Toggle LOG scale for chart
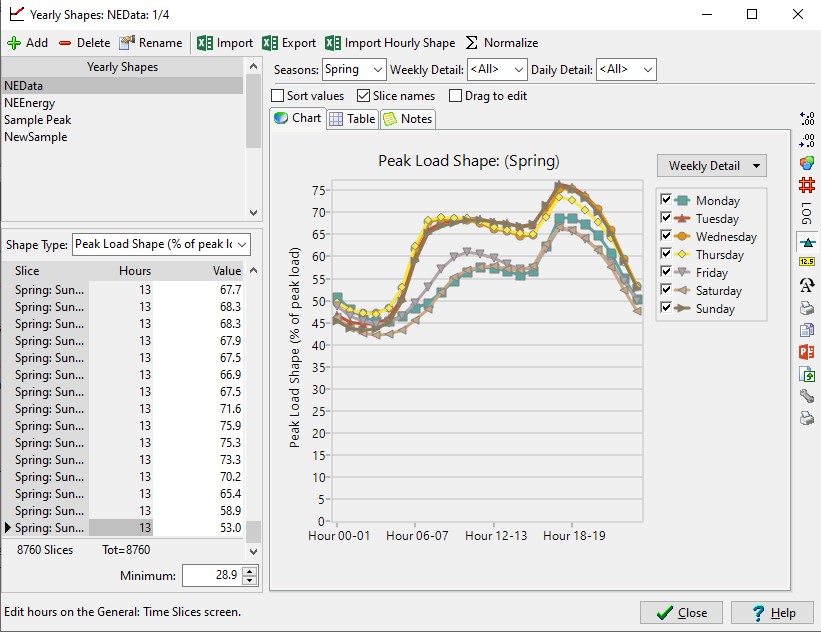Screen dimensions: 821x632 coord(807,213)
